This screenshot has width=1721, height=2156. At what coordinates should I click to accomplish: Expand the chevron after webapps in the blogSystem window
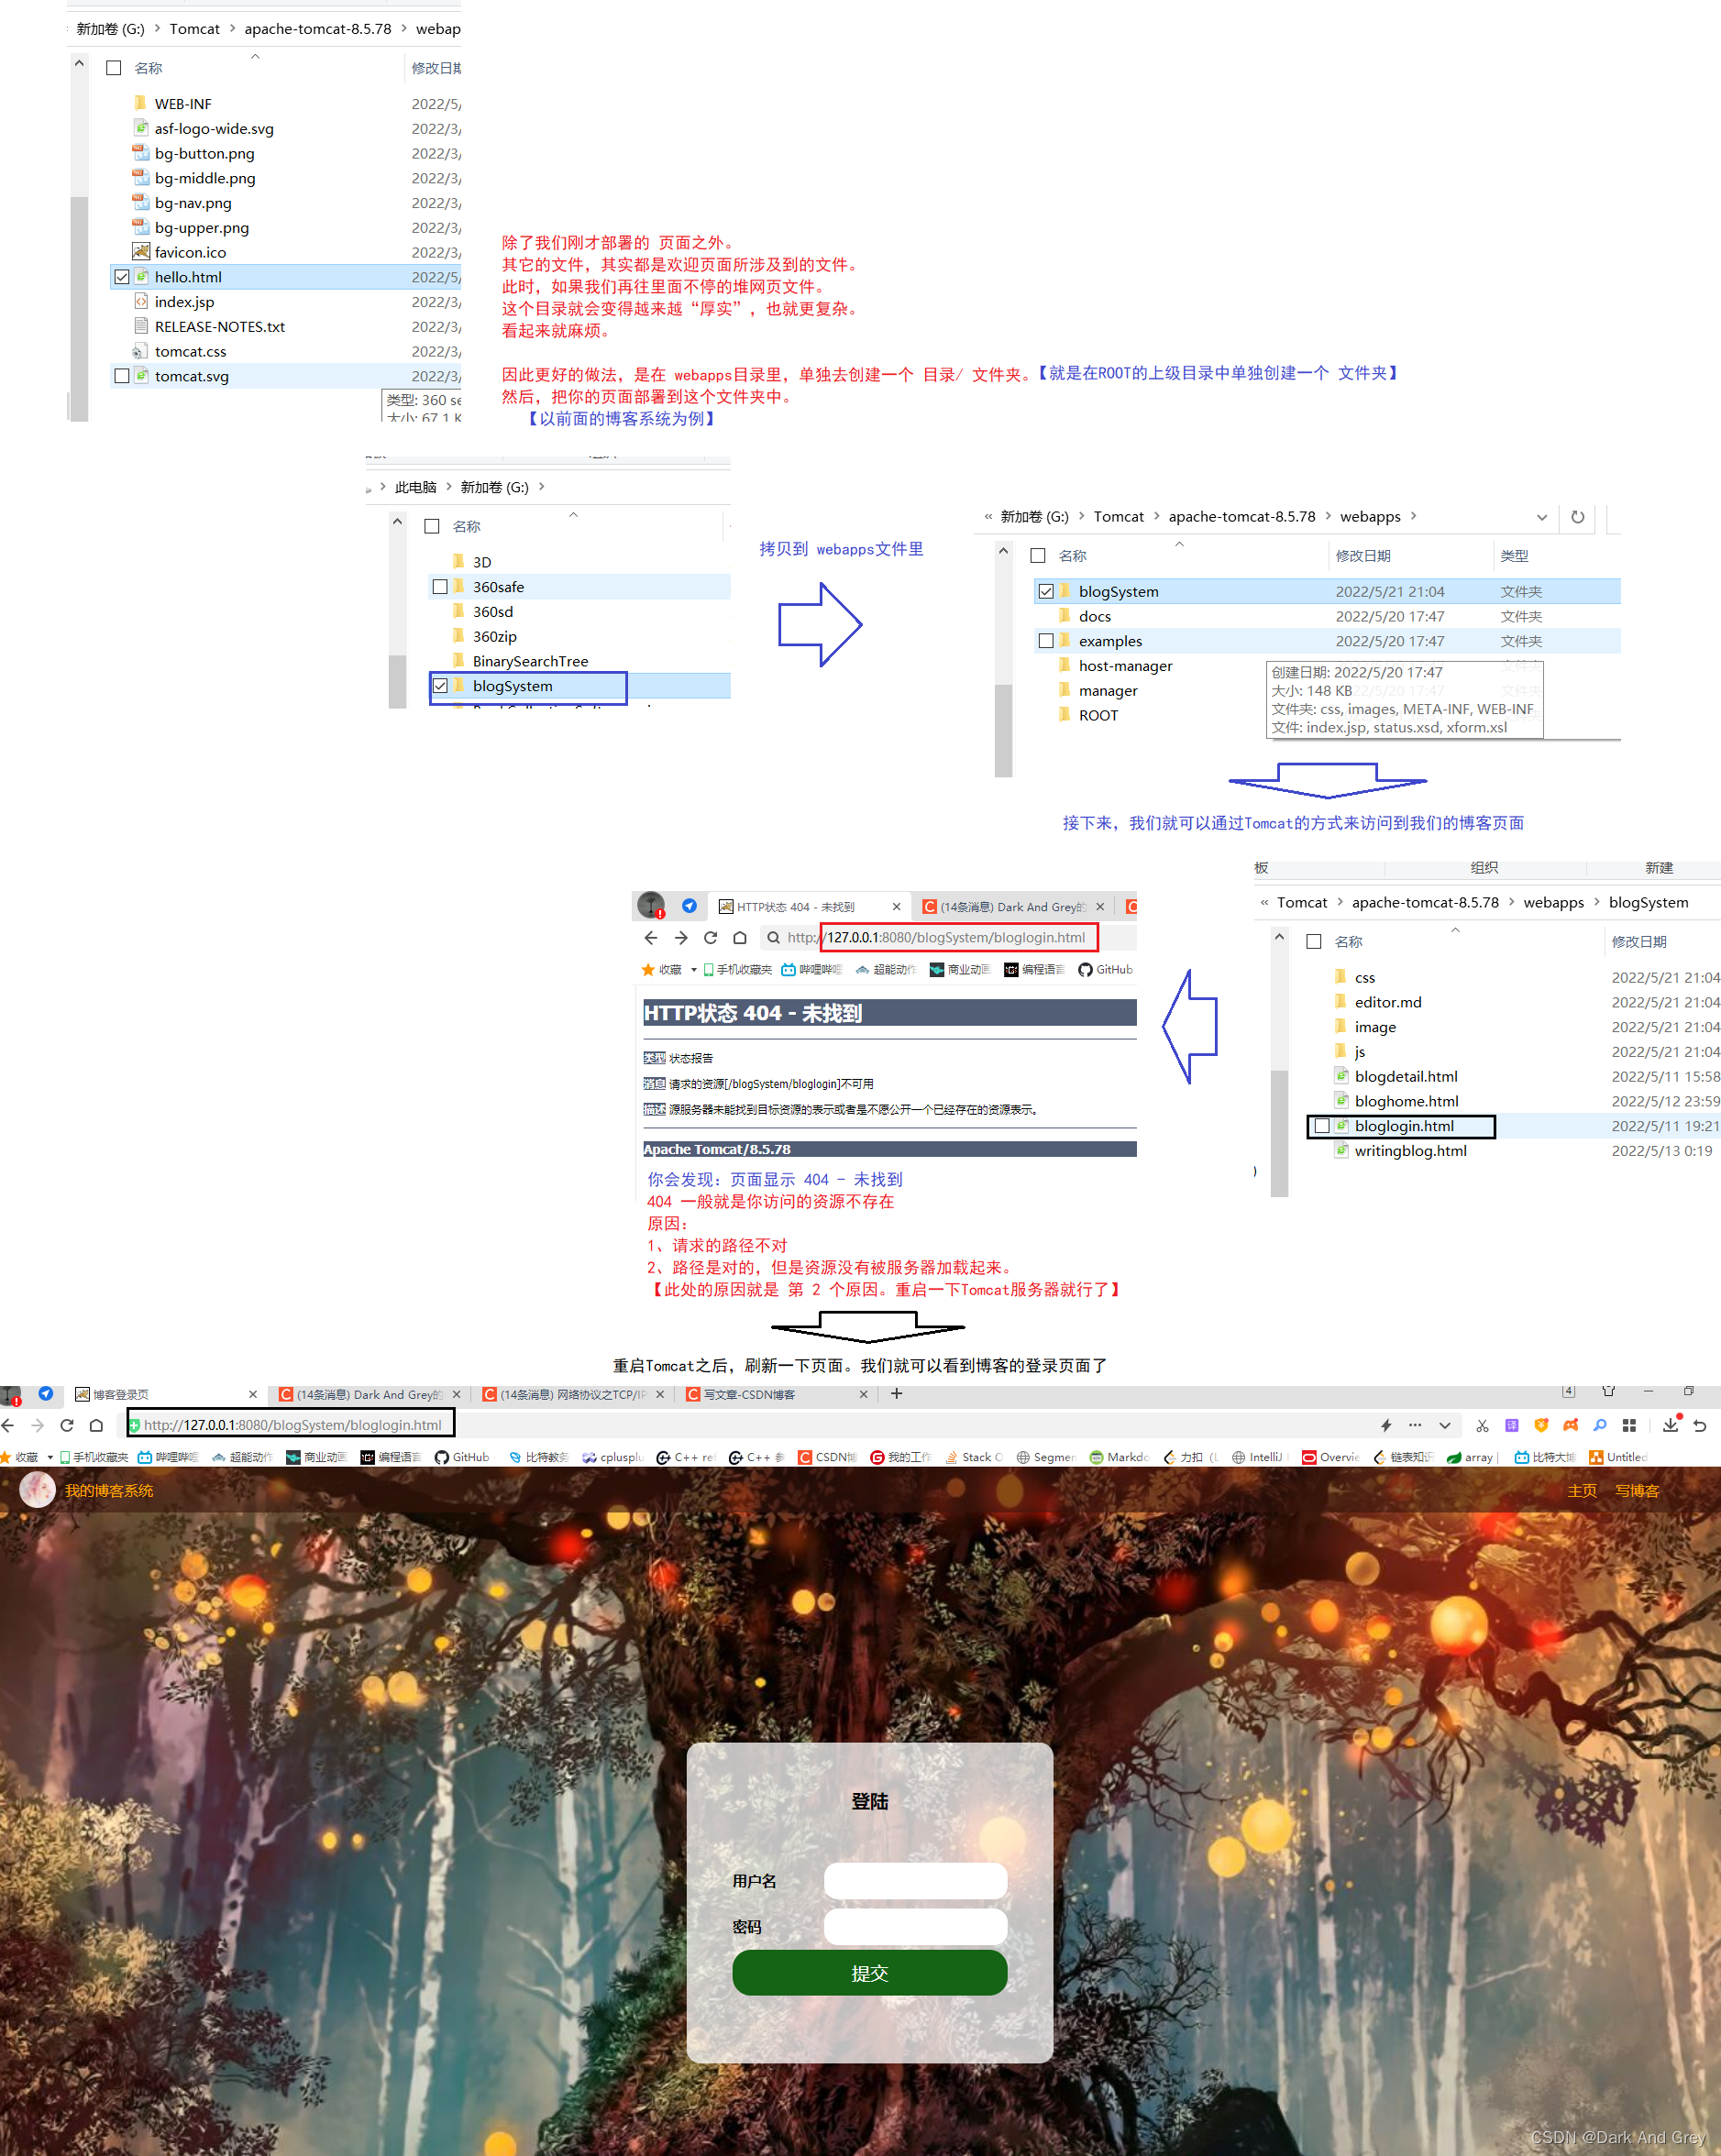point(1597,902)
